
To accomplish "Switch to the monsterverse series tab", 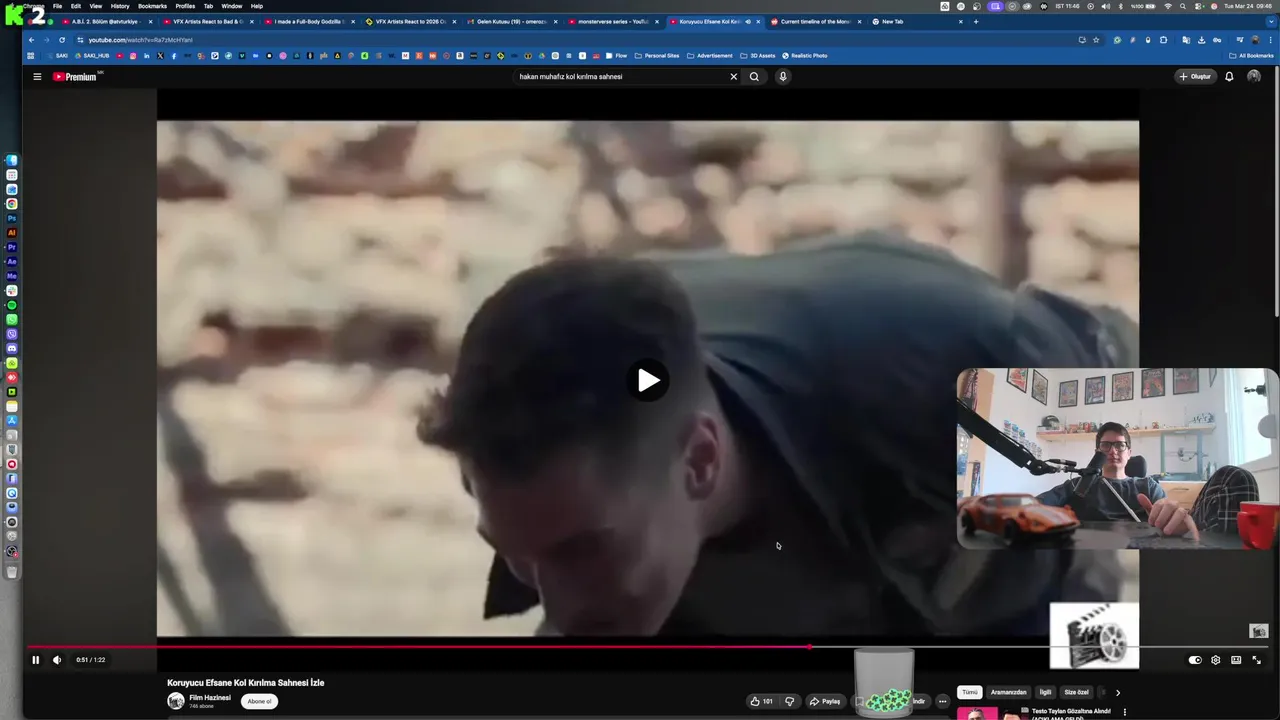I will click(x=613, y=21).
